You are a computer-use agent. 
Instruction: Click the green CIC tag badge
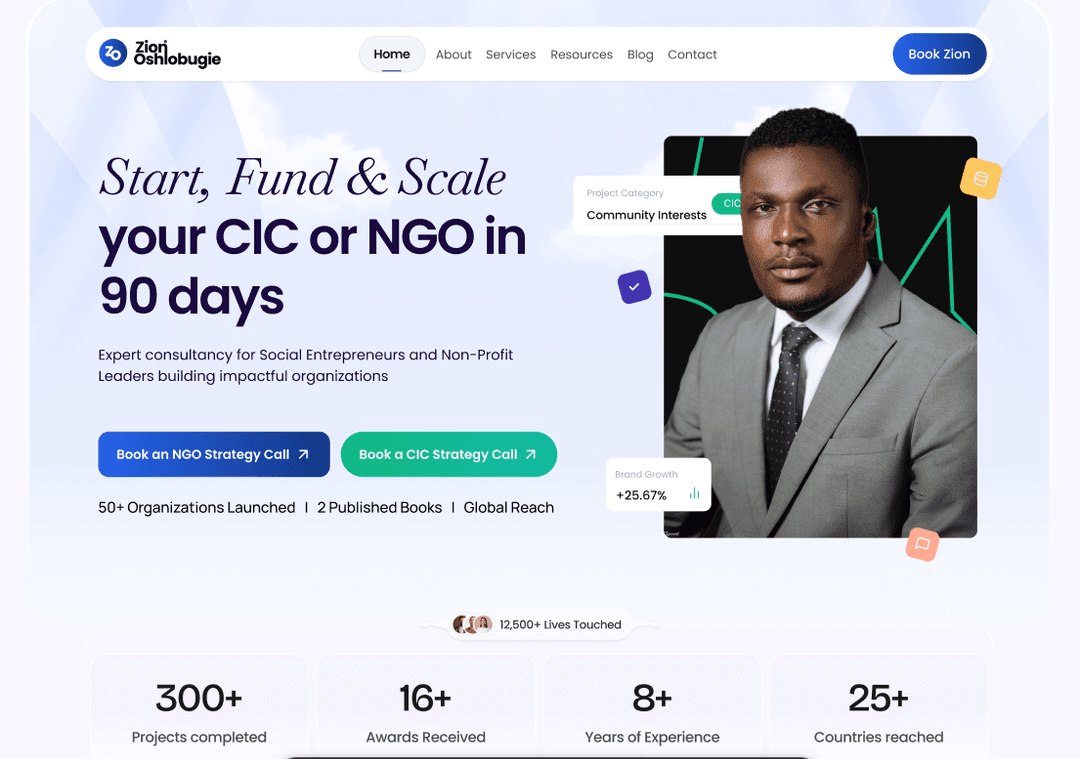point(728,204)
